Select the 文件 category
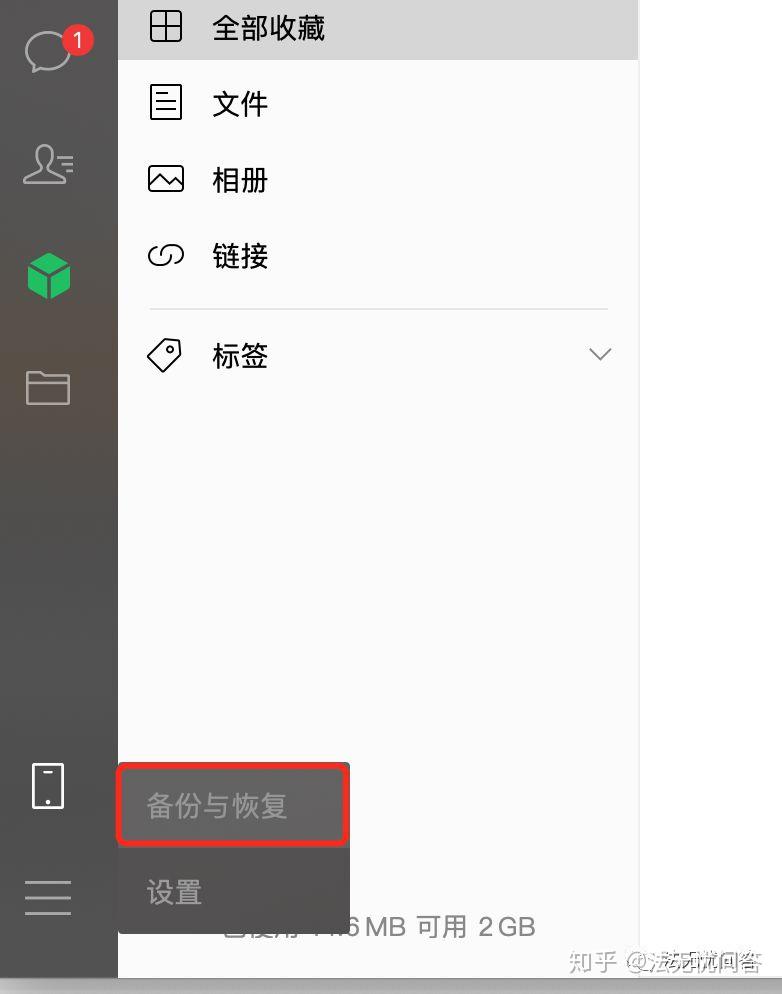Image resolution: width=782 pixels, height=994 pixels. [378, 103]
